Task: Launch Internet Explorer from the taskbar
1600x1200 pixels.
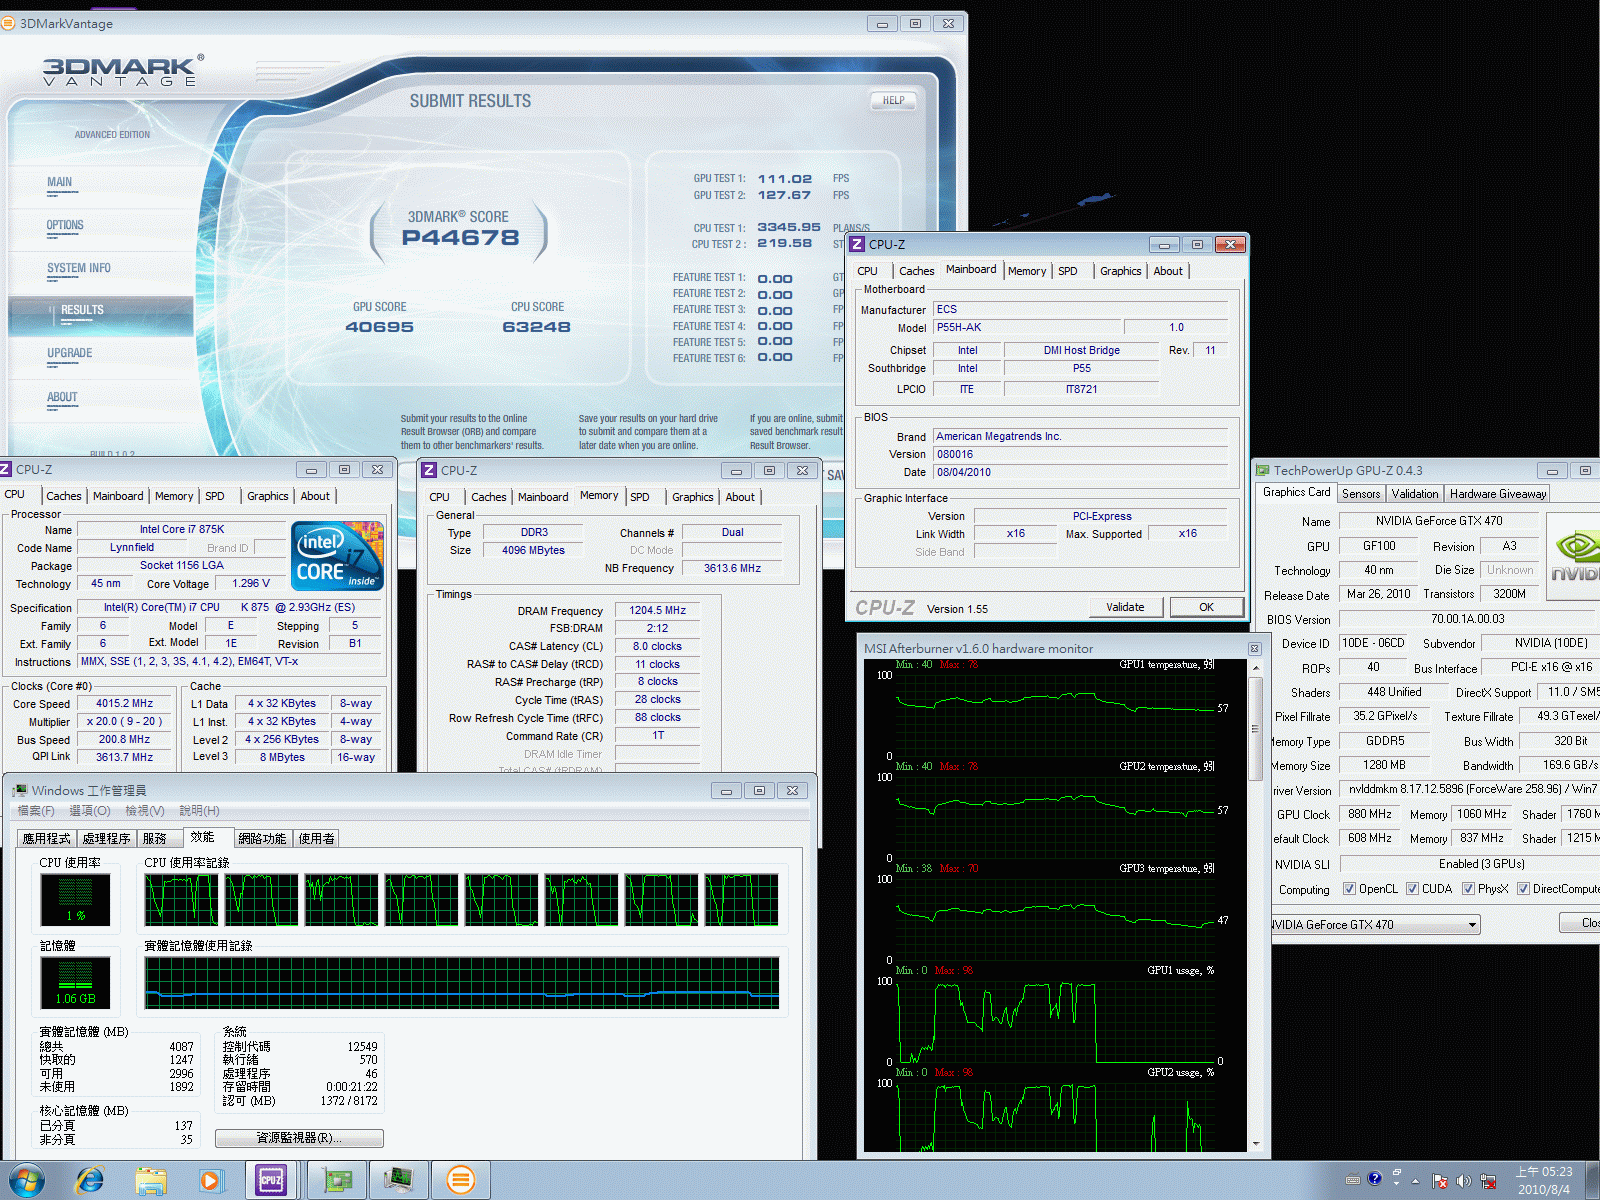Action: tap(90, 1180)
